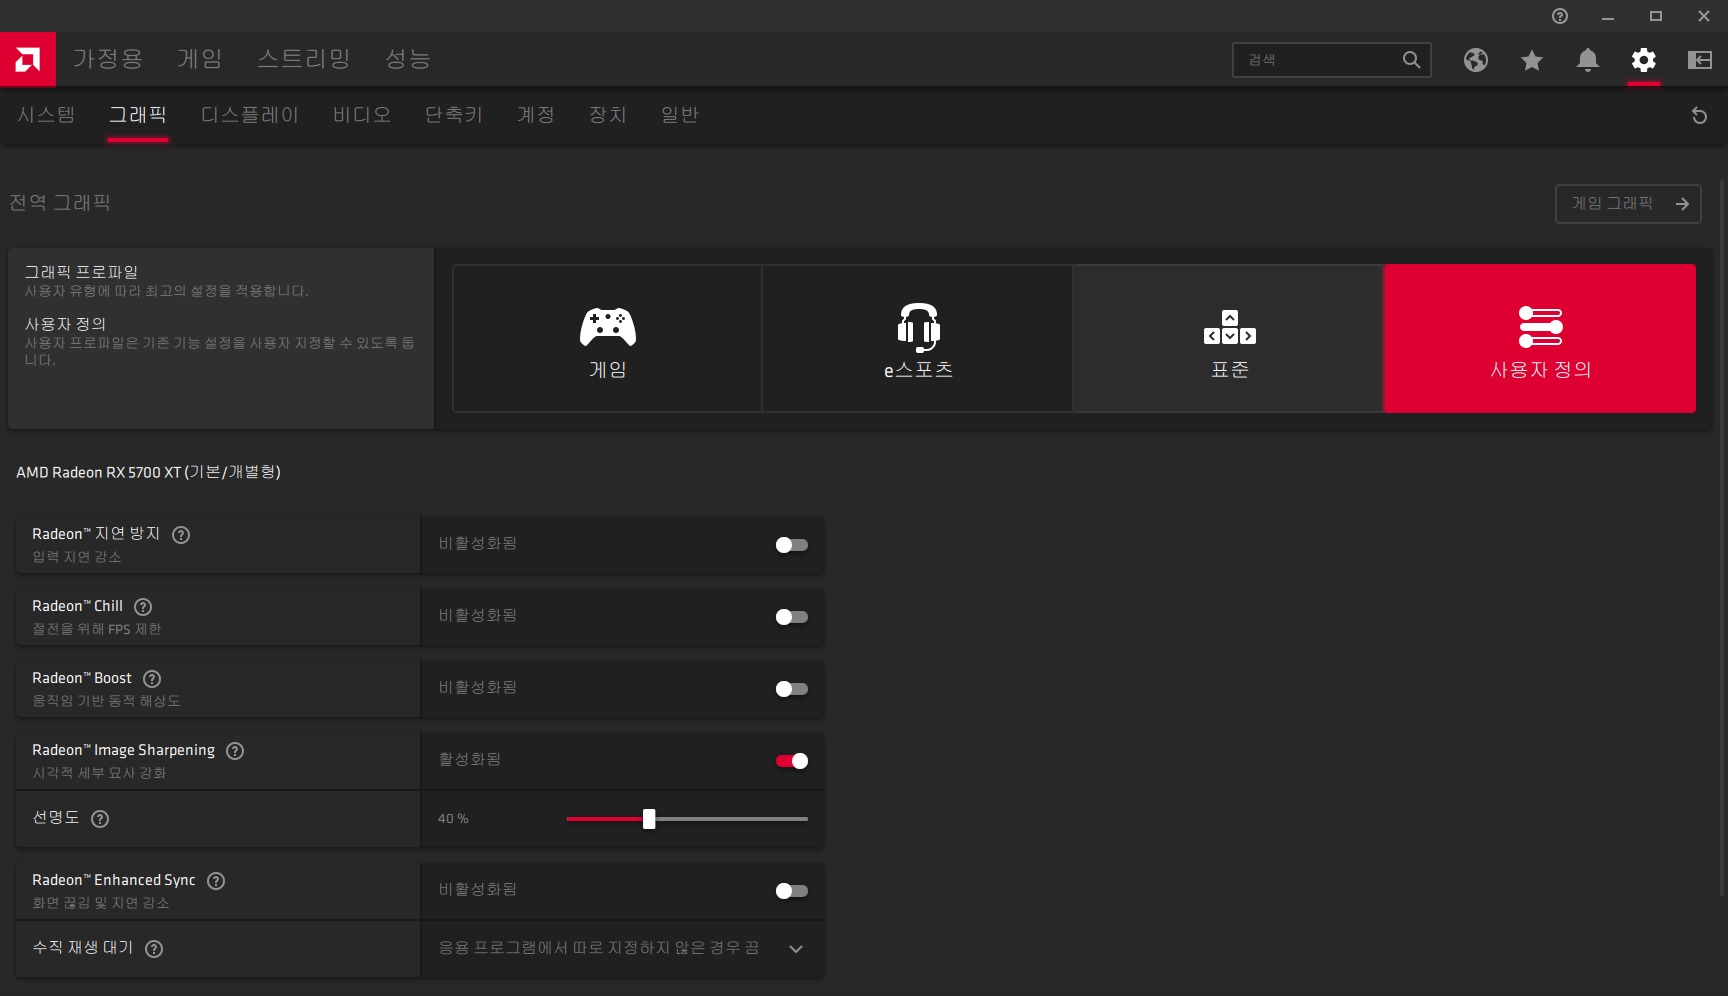Click the 전역 그래픽 heading
The height and width of the screenshot is (996, 1728).
(x=60, y=203)
